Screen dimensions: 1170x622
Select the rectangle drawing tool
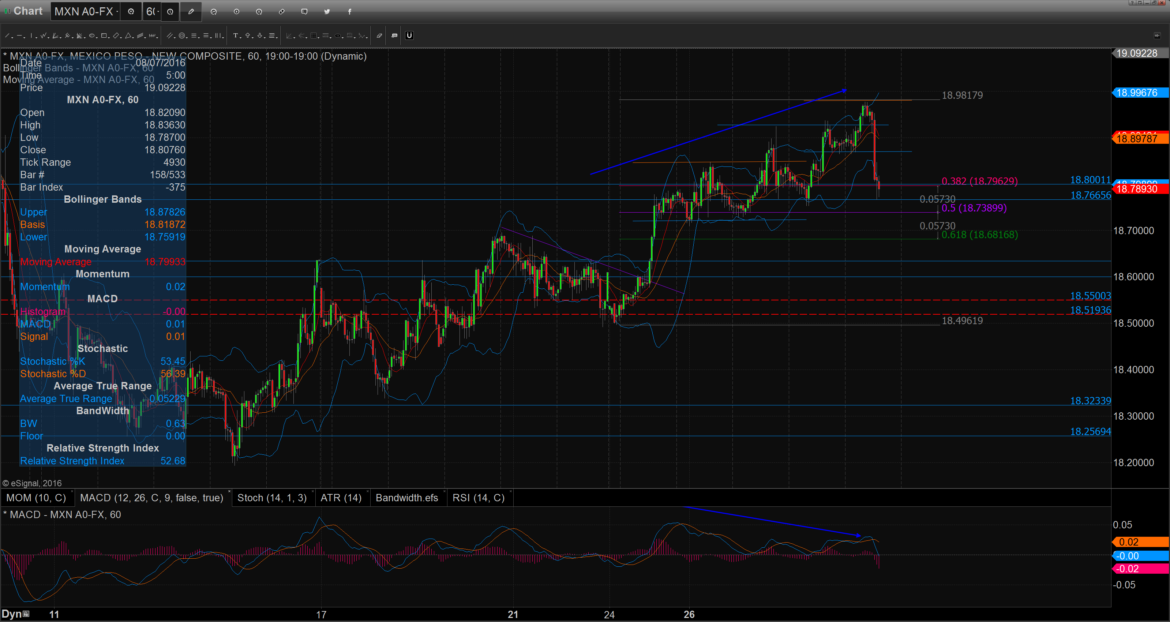point(104,36)
